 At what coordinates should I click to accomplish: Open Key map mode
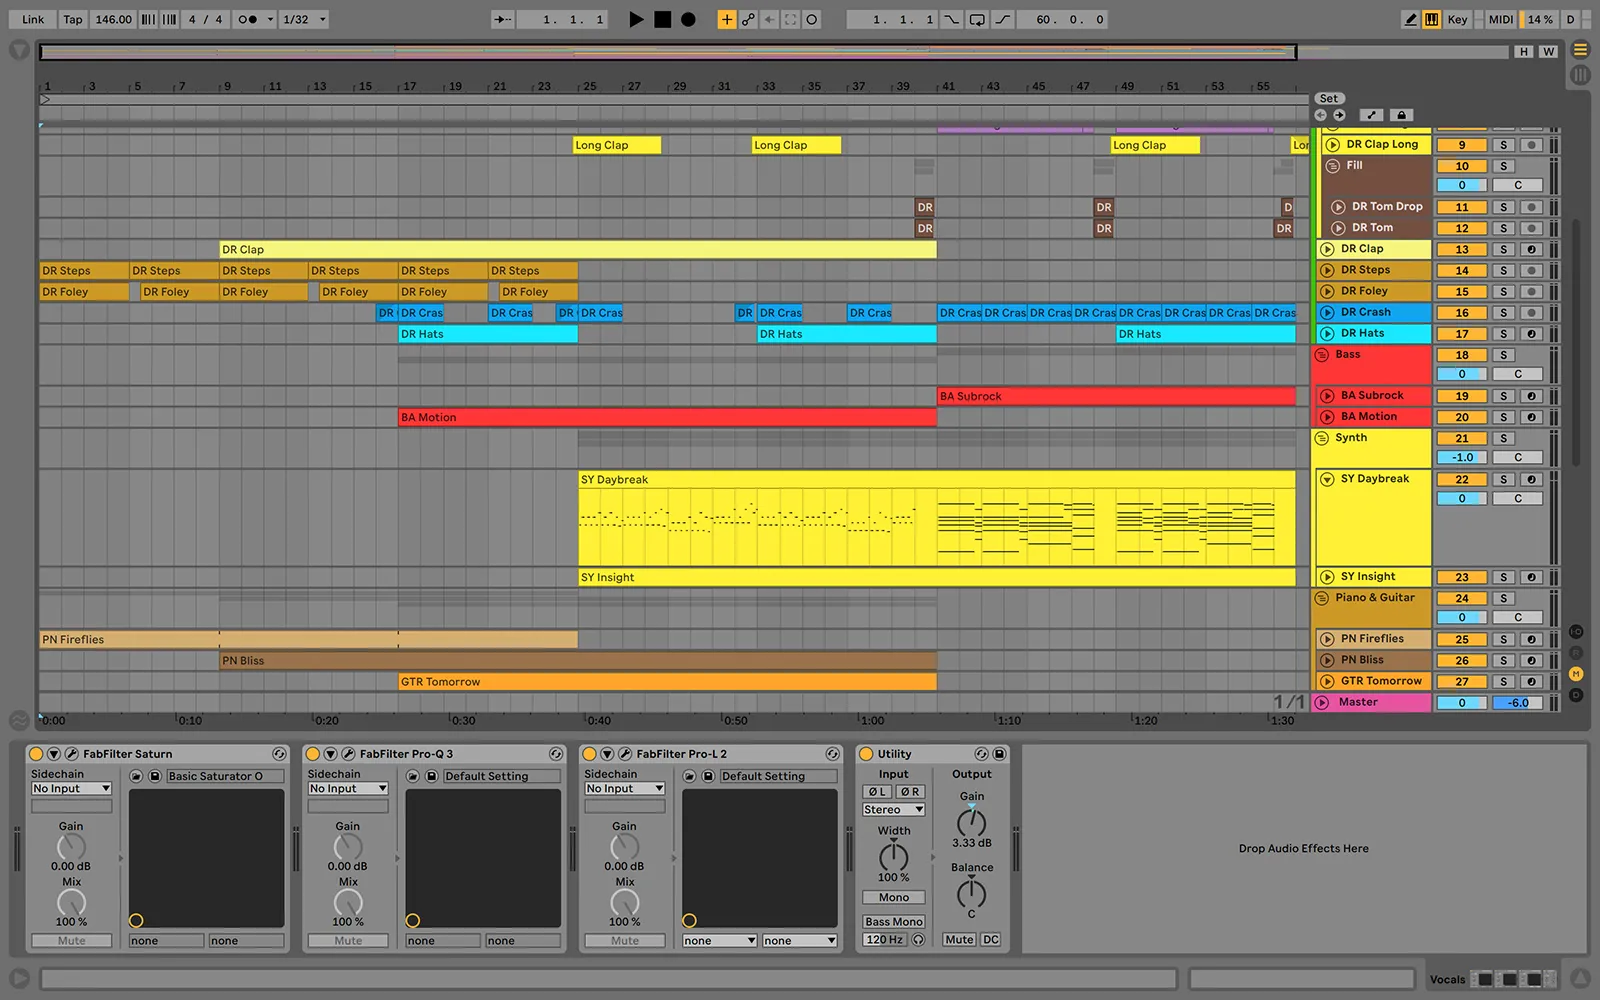click(1457, 19)
